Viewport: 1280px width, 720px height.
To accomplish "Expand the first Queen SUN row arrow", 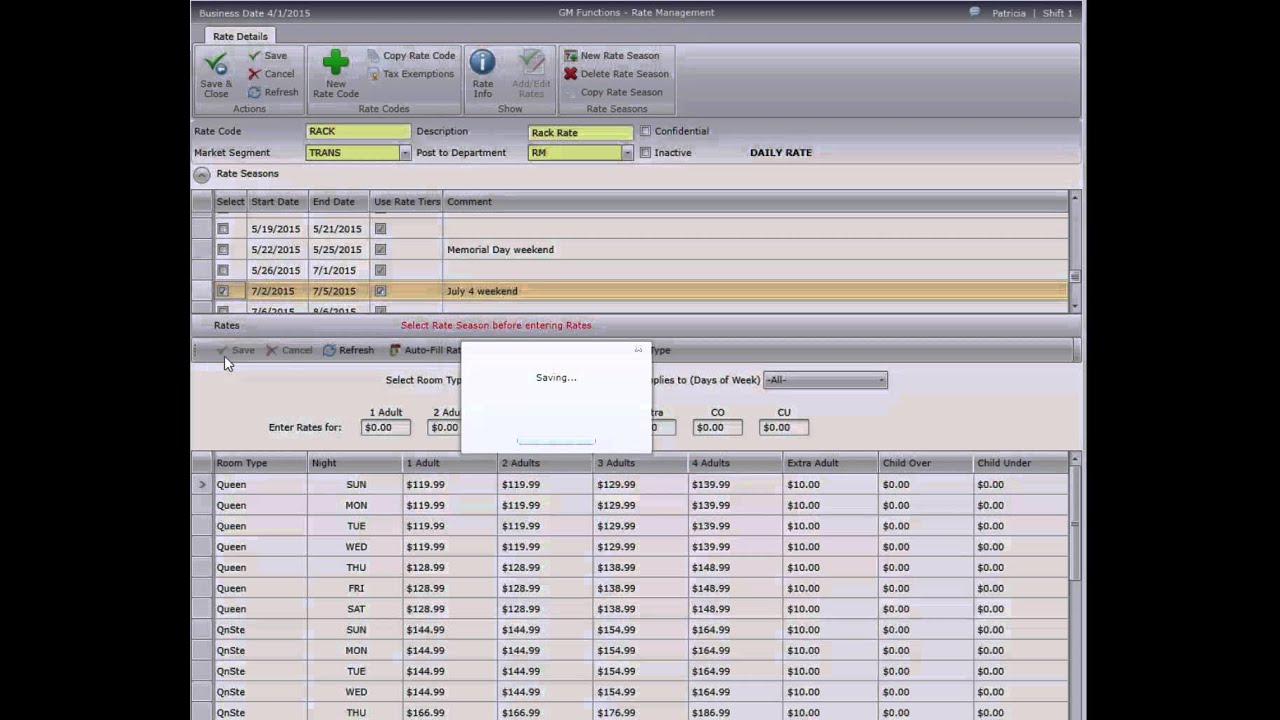I will pos(202,484).
